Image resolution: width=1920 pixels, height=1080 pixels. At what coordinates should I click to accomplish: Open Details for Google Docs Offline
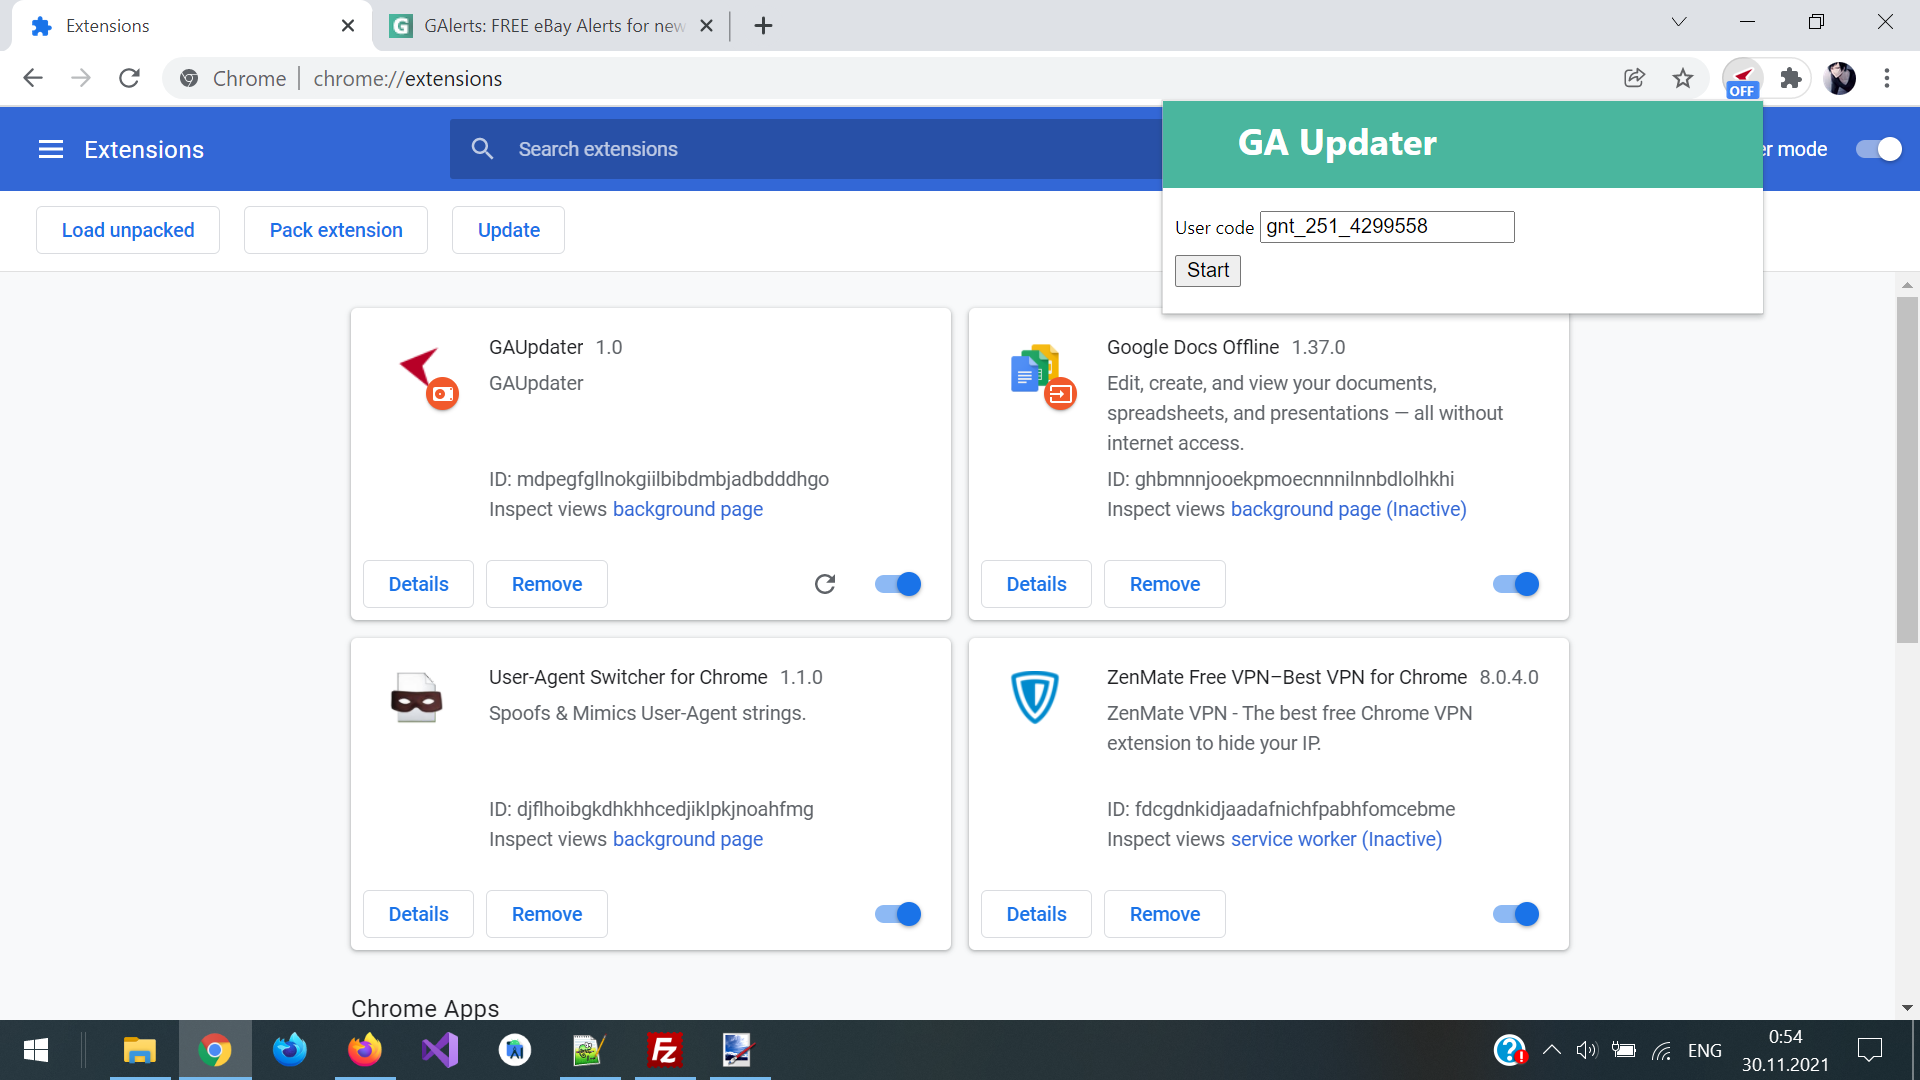click(1036, 584)
